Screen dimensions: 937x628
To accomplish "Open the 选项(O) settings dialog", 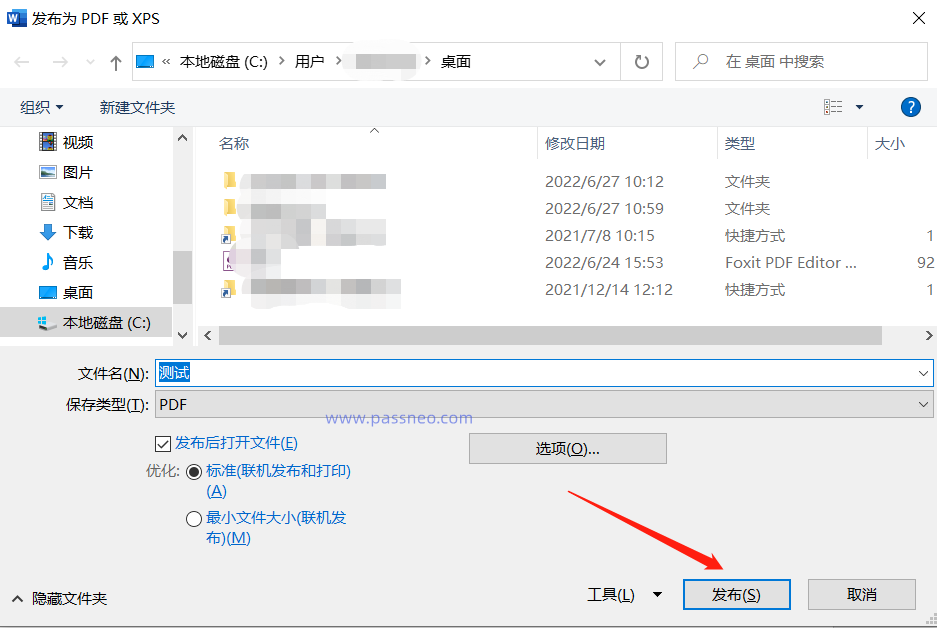I will 567,448.
